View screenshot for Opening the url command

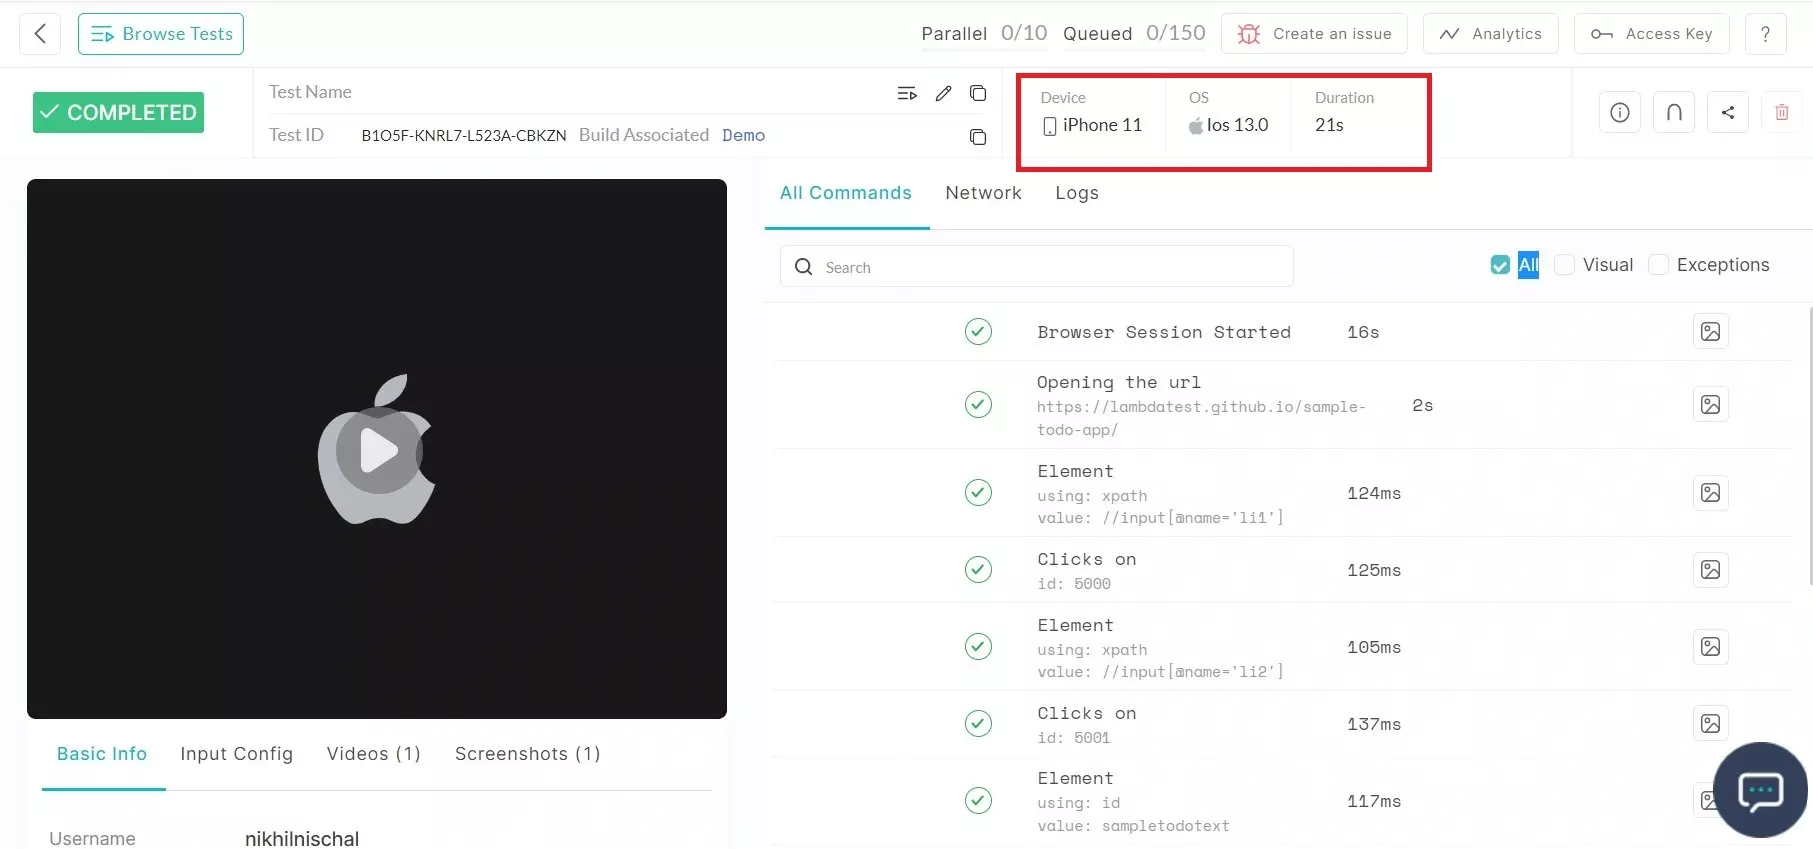1710,405
